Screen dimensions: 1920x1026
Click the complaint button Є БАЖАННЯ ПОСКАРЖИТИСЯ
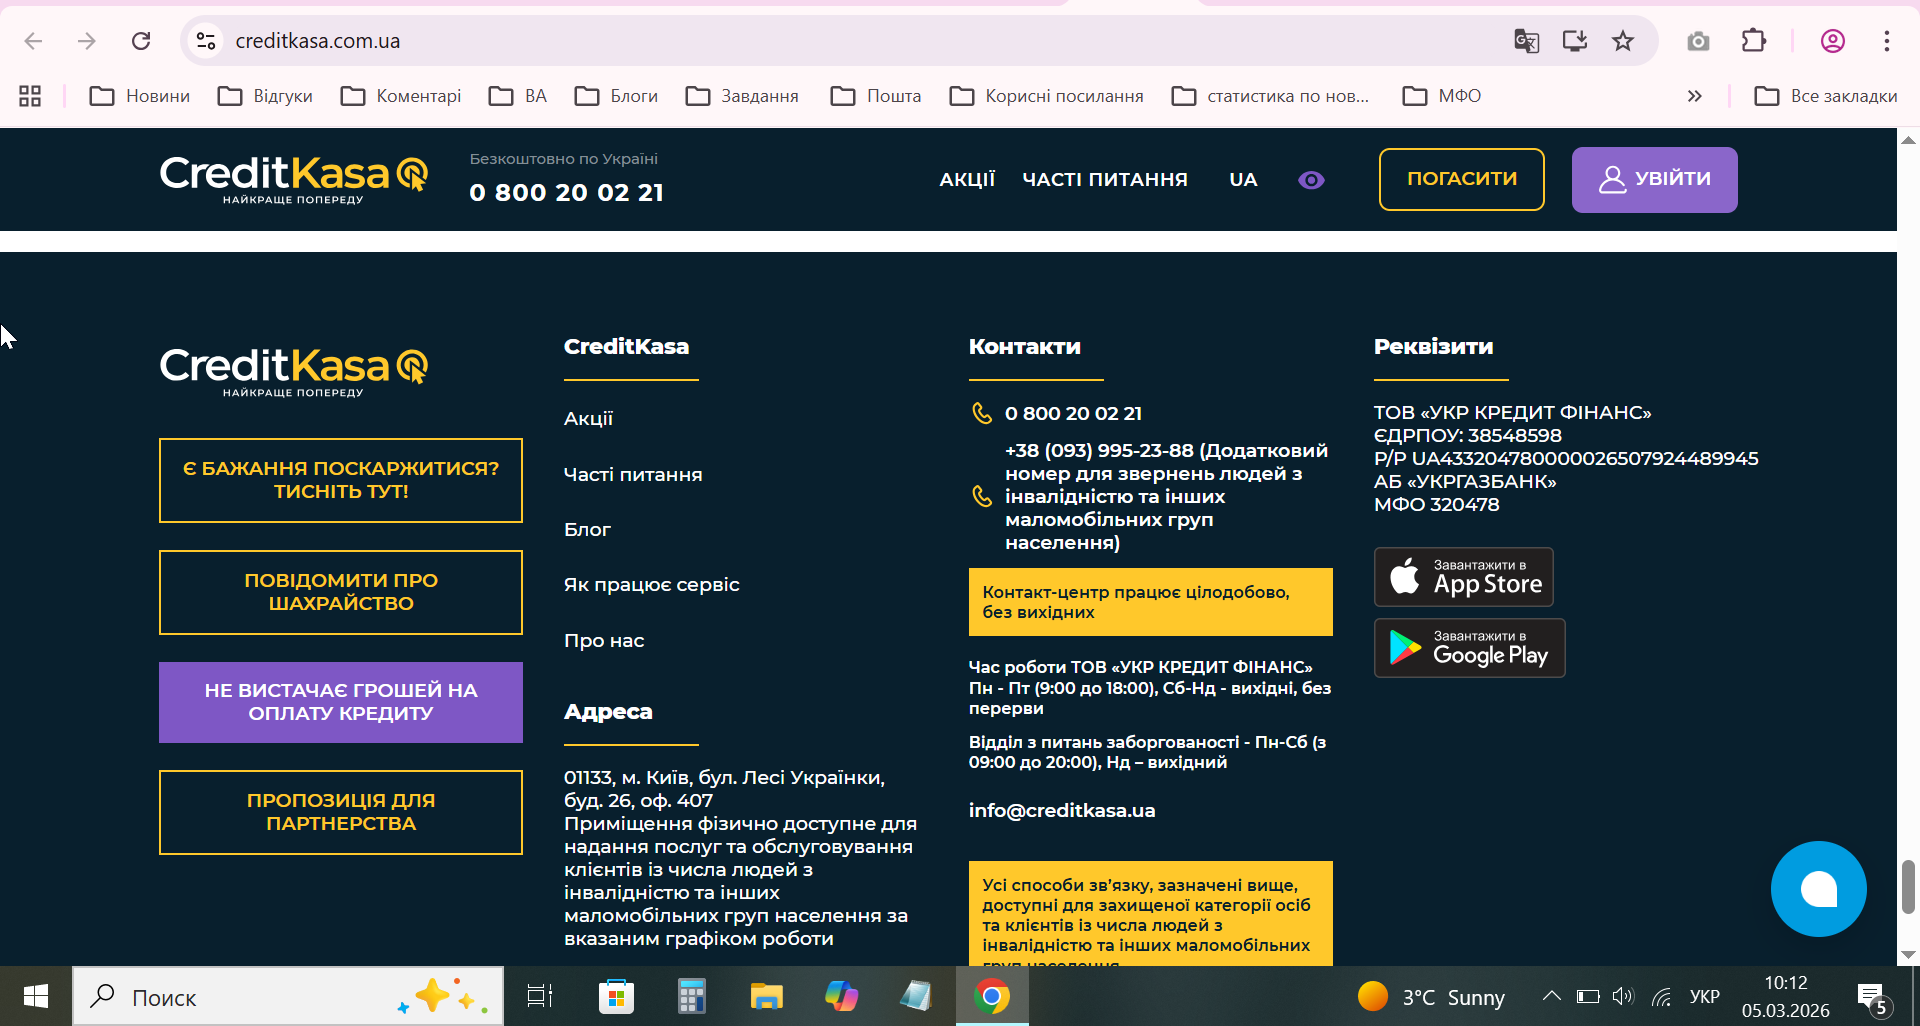tap(341, 480)
